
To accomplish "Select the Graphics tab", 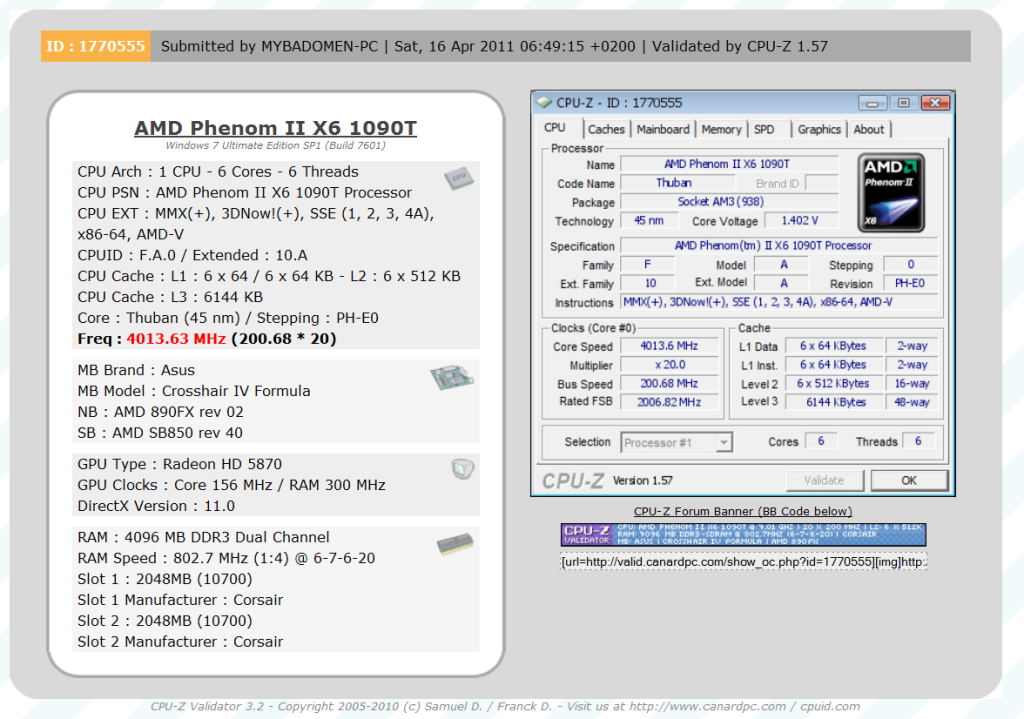I will [x=819, y=129].
